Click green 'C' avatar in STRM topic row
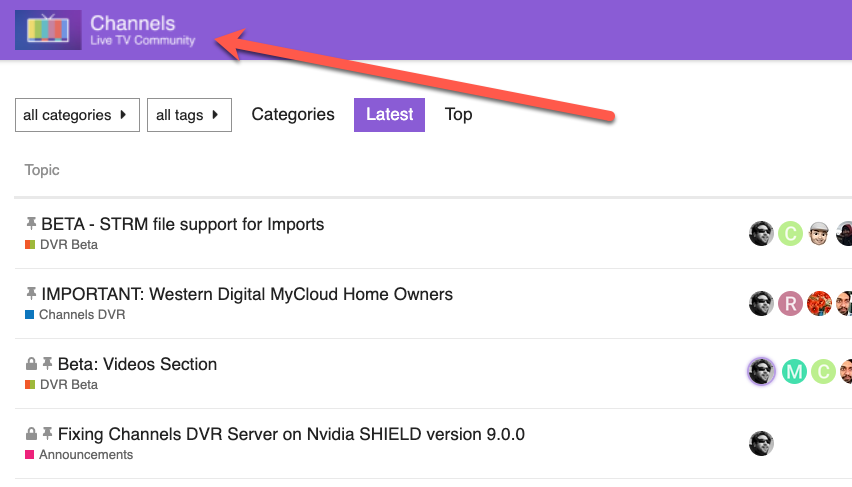852x487 pixels. 791,233
